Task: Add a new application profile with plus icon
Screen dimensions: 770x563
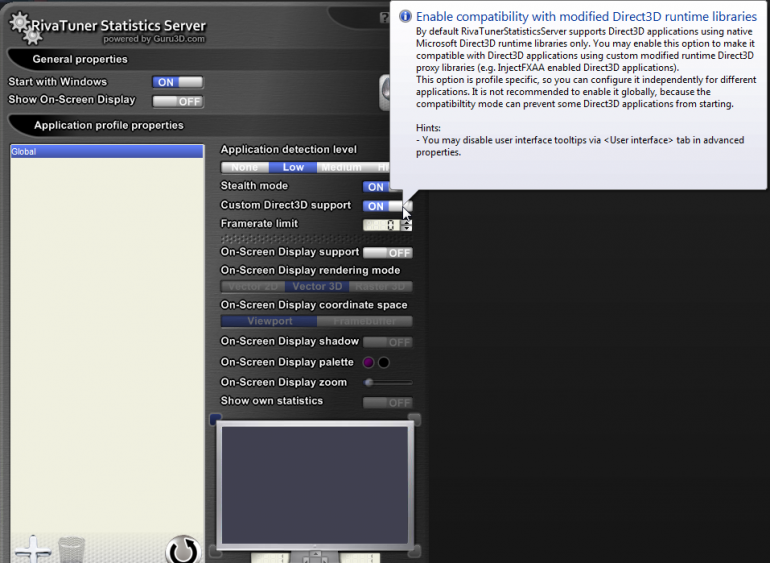Action: [33, 549]
